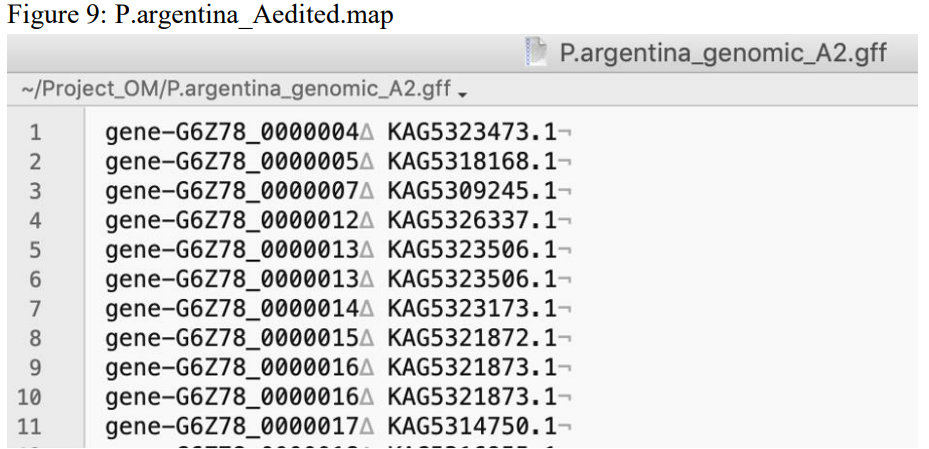Click the KAG5318168.1 protein ID
Screen dimensions: 929x449
pos(472,162)
